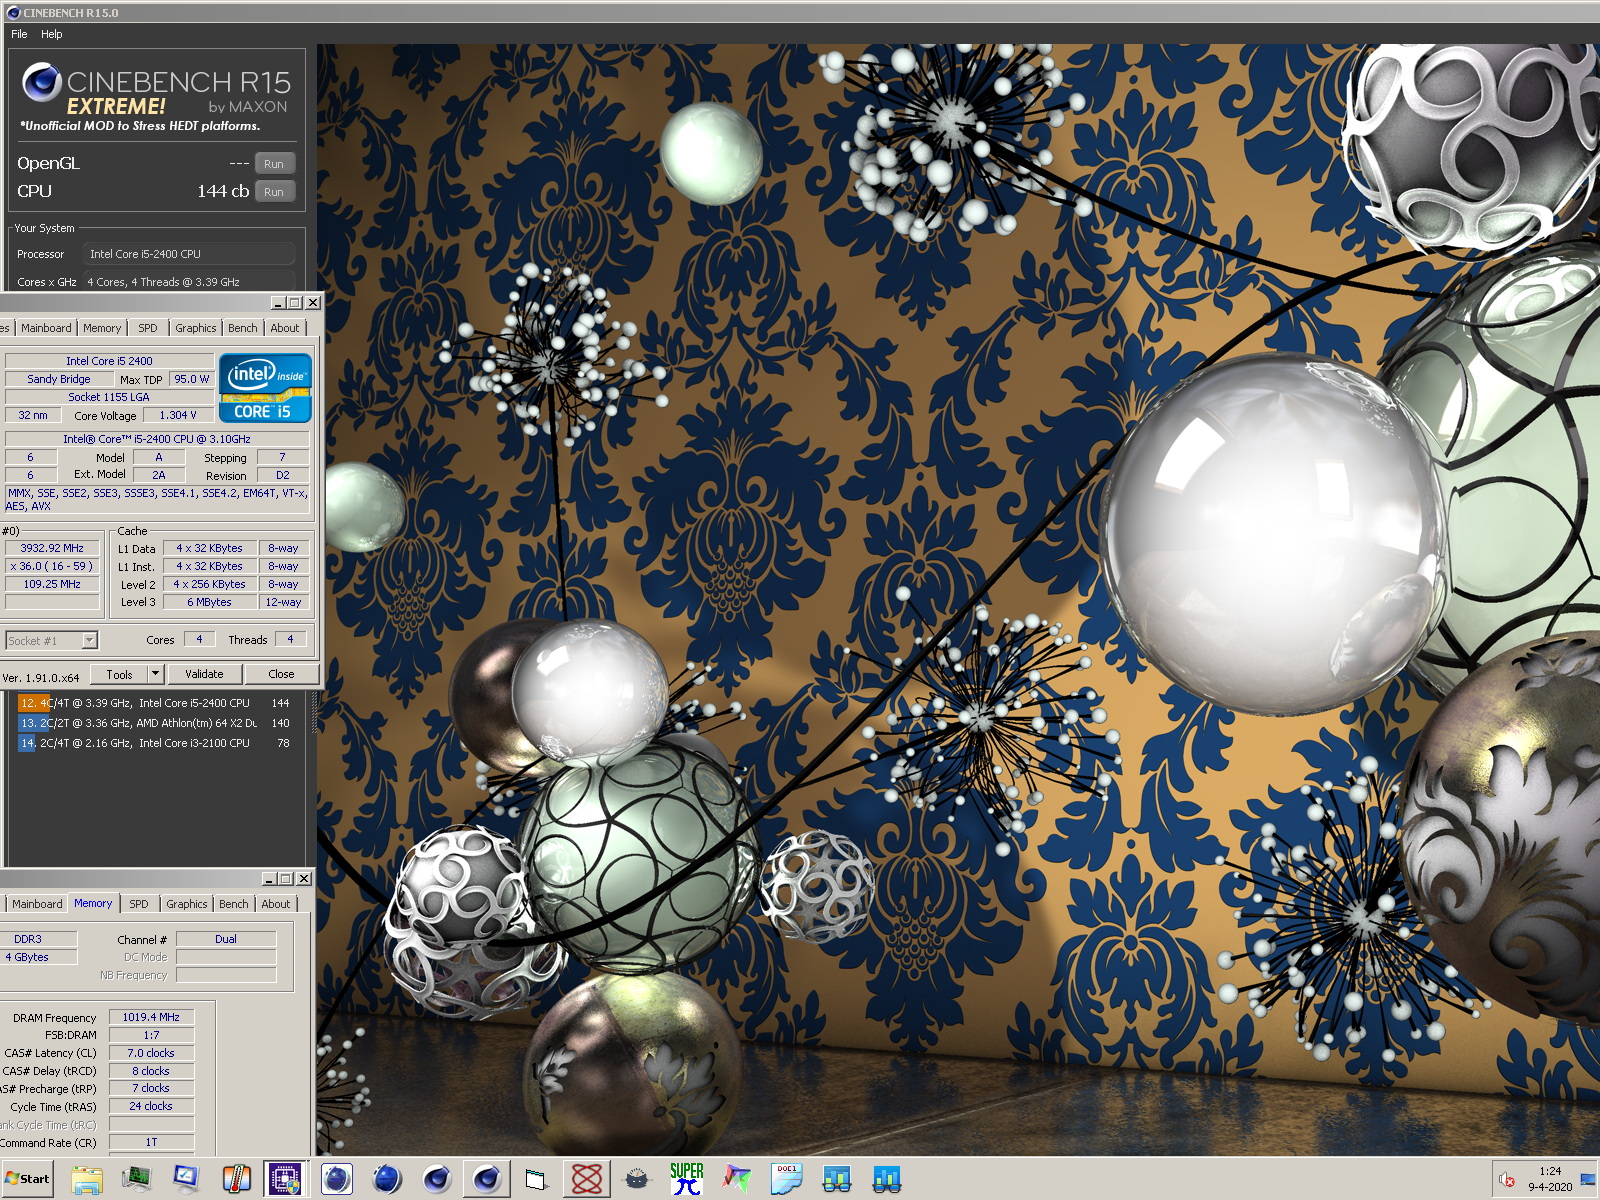The image size is (1600, 1200).
Task: Open About tab in upper CPU-Z window
Action: point(285,328)
